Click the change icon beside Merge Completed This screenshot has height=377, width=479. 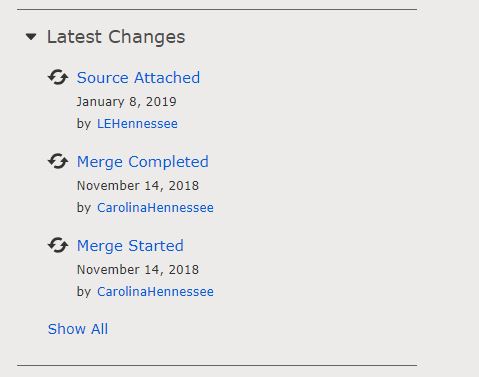[58, 161]
